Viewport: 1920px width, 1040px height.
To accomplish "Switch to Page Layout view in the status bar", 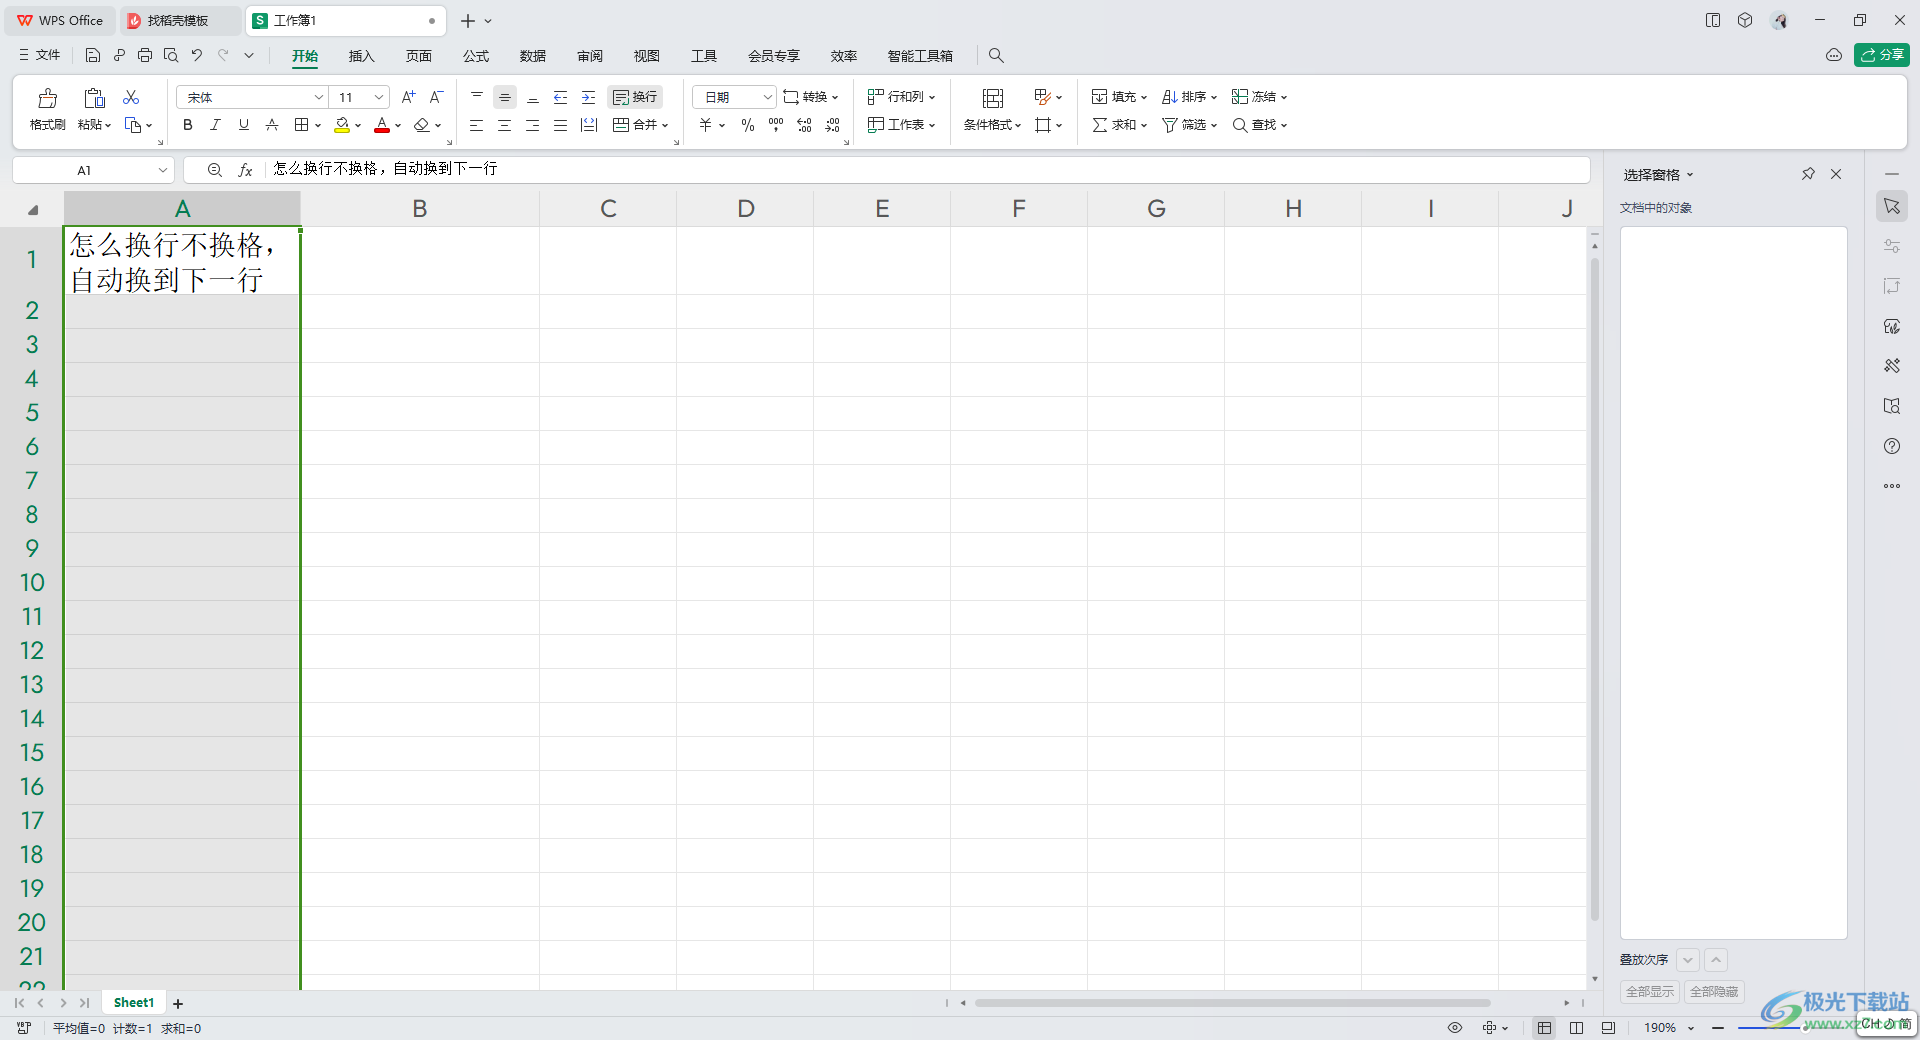I will click(x=1577, y=1027).
